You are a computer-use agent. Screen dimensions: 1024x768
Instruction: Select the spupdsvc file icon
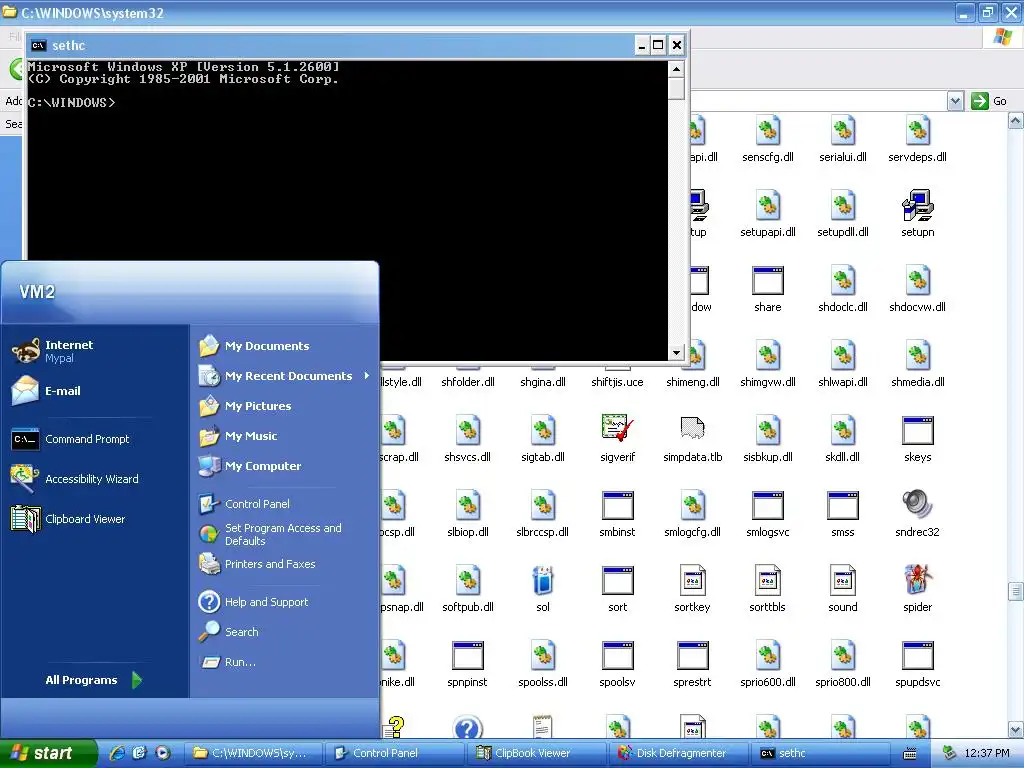(x=918, y=656)
